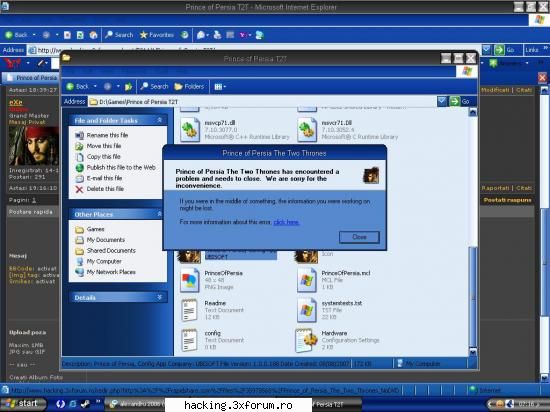Screen dimensions: 550x412
Task: Collapse the Other Places panel
Action: click(160, 214)
